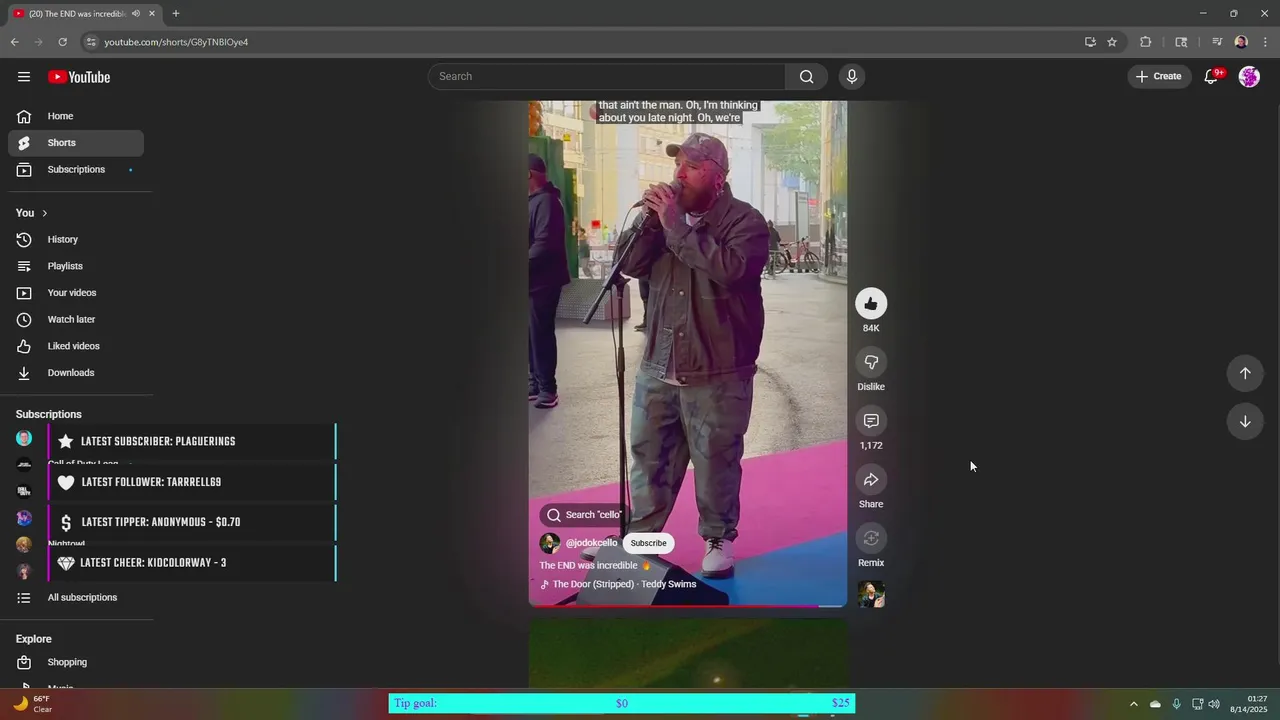The image size is (1280, 720).
Task: View site information icon in address bar
Action: [91, 42]
